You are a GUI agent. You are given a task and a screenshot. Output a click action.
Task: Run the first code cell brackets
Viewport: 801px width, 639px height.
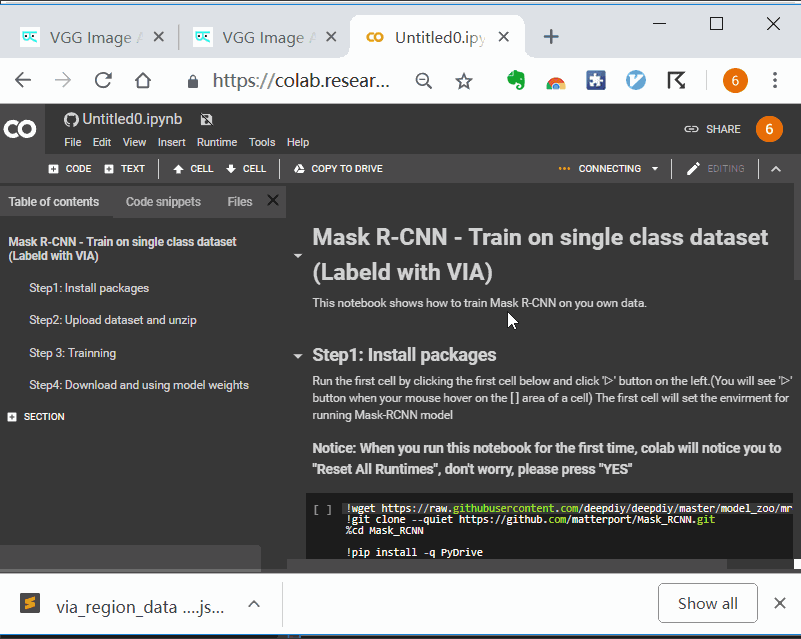322,510
